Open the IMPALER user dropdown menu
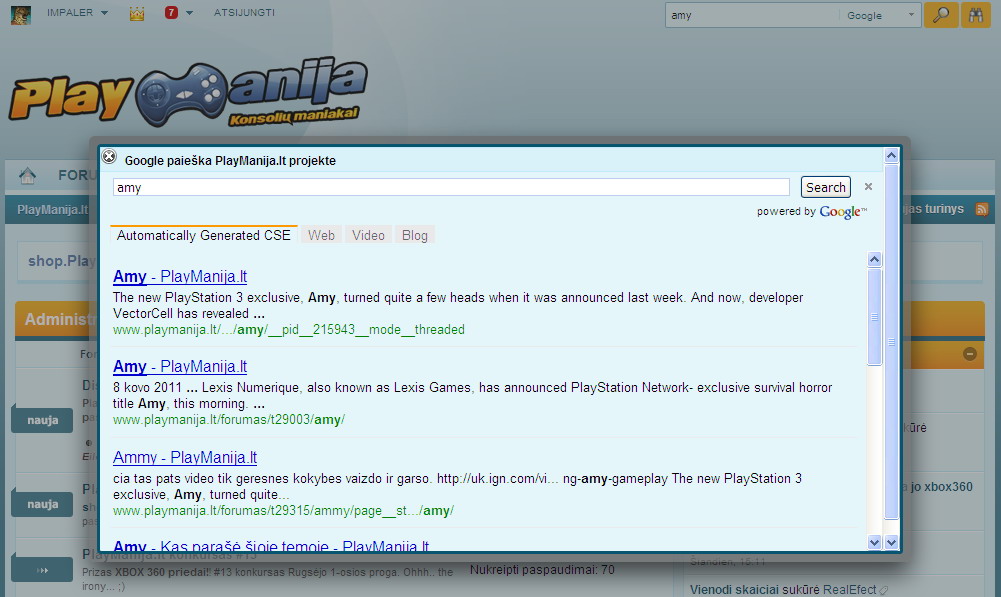 [x=77, y=13]
